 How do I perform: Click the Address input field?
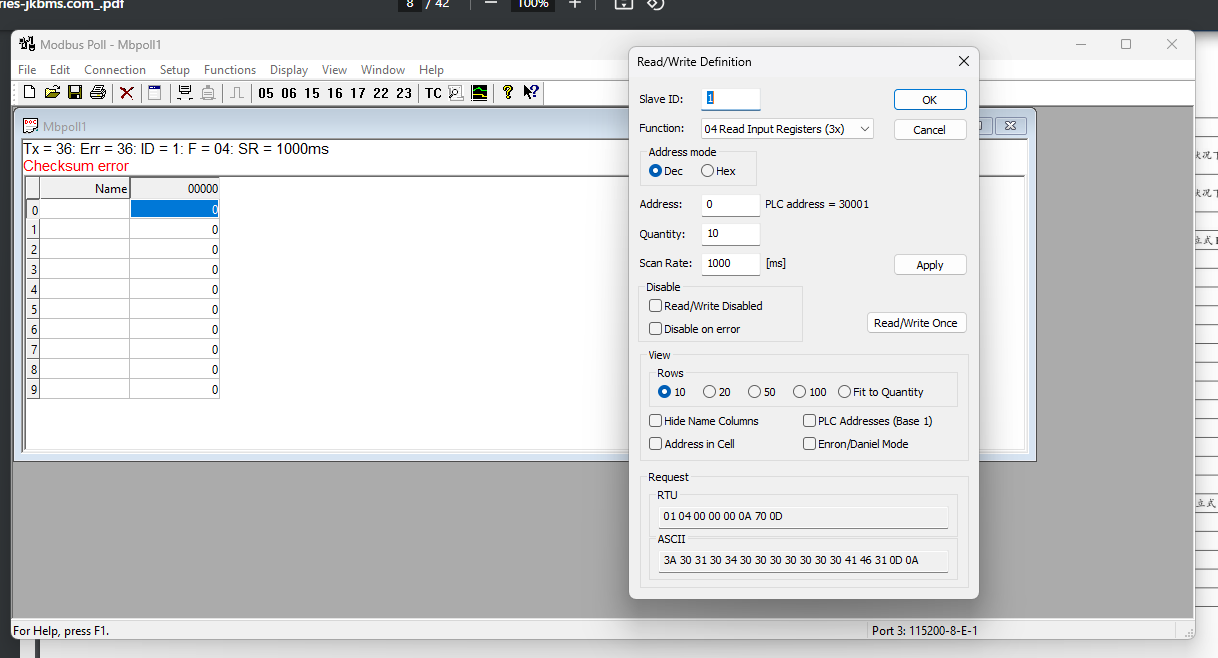click(x=730, y=204)
